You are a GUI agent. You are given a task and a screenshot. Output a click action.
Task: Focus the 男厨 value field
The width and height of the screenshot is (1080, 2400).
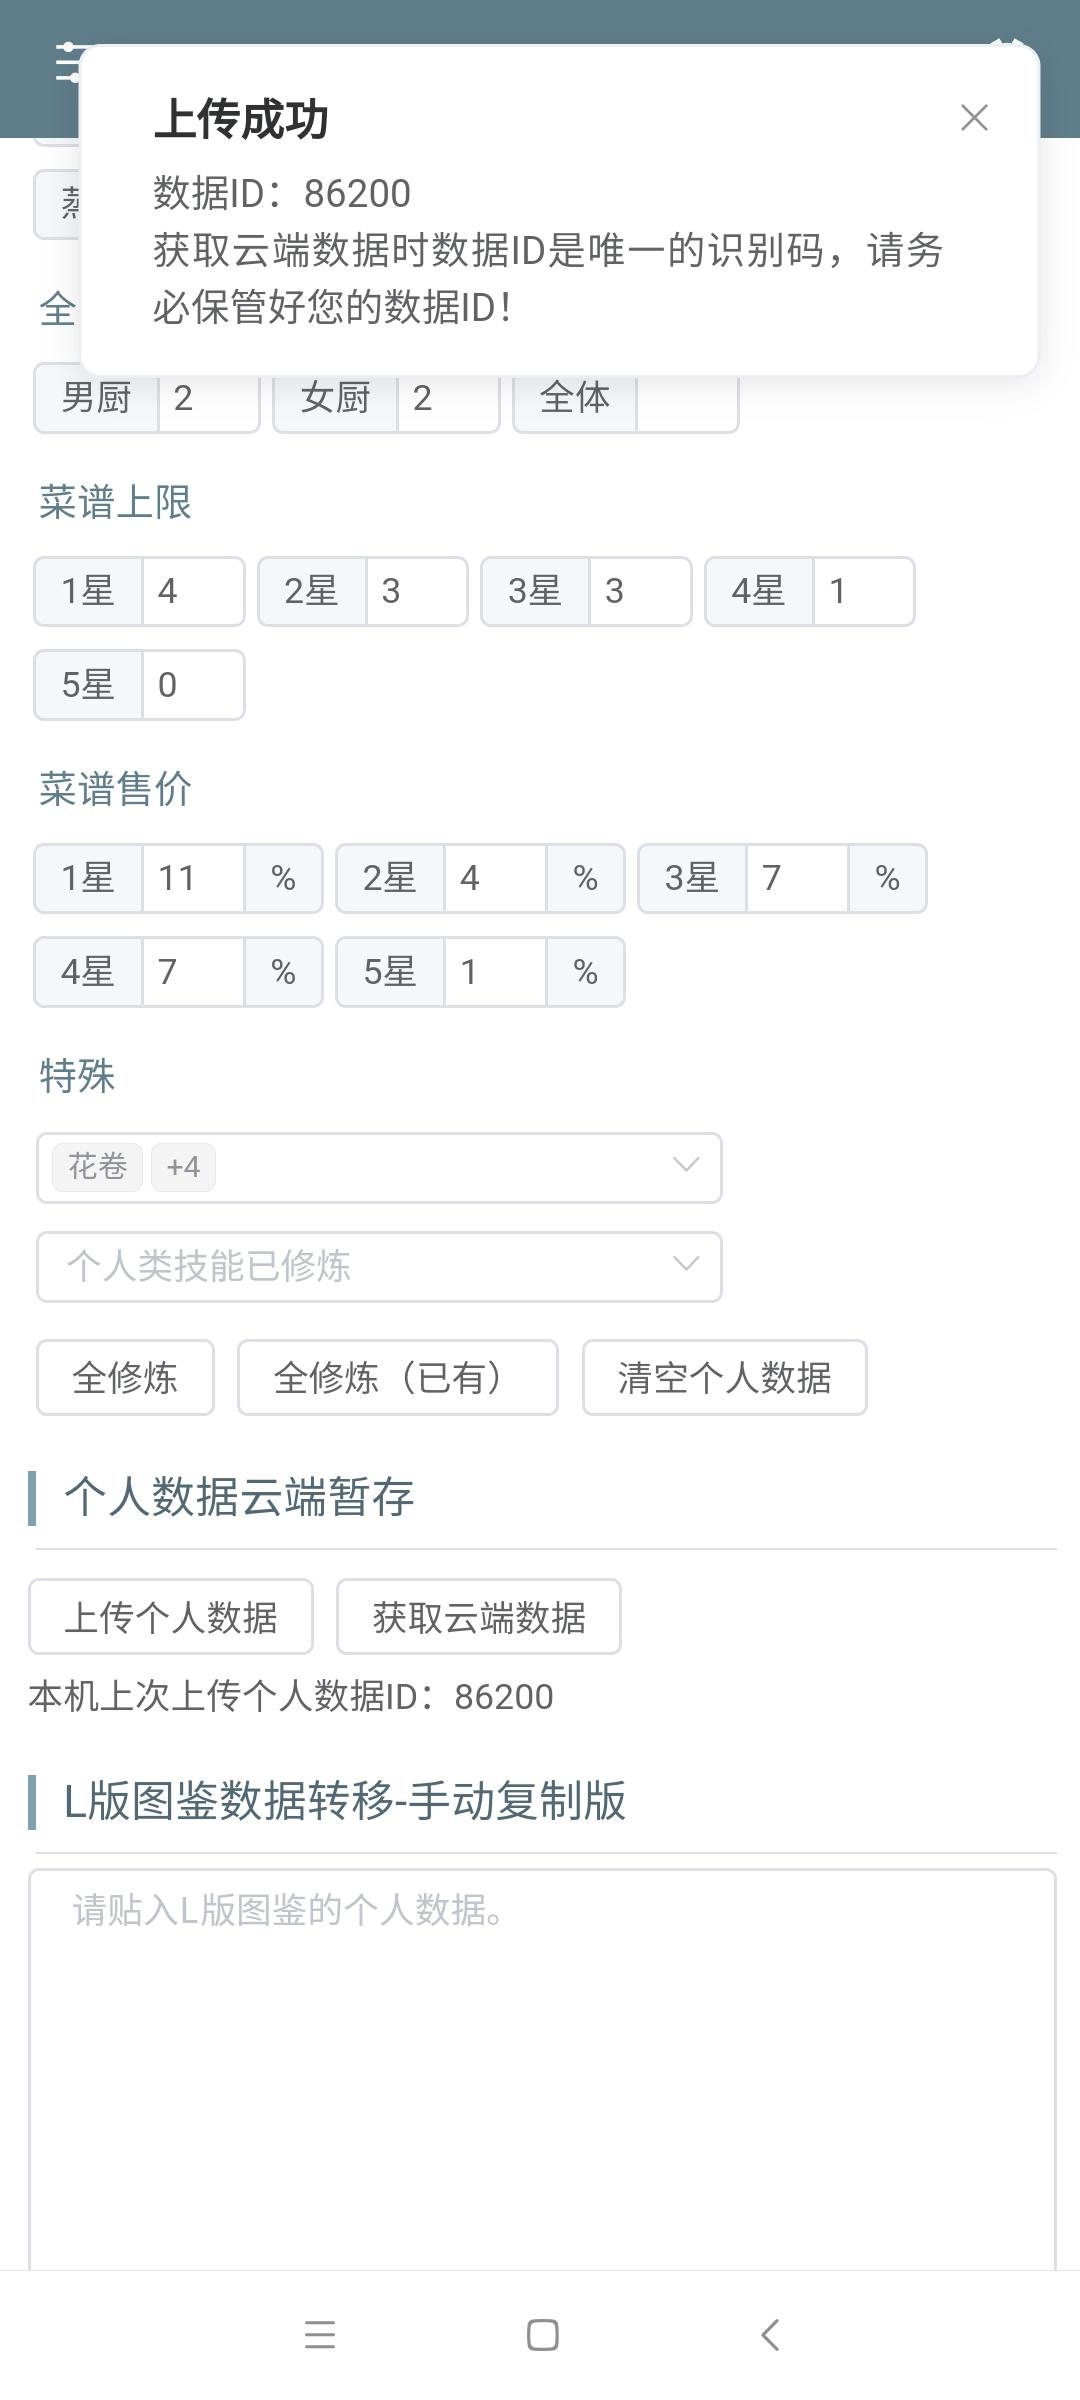(x=208, y=400)
